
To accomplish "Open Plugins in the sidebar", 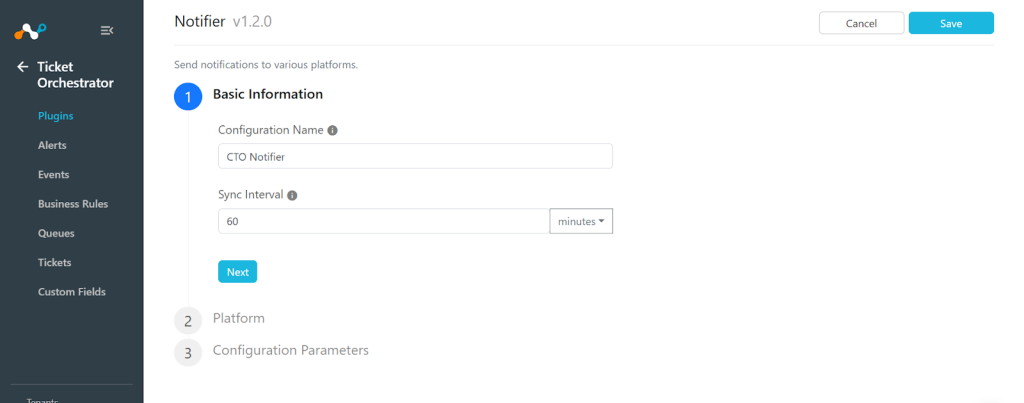I will tap(56, 116).
